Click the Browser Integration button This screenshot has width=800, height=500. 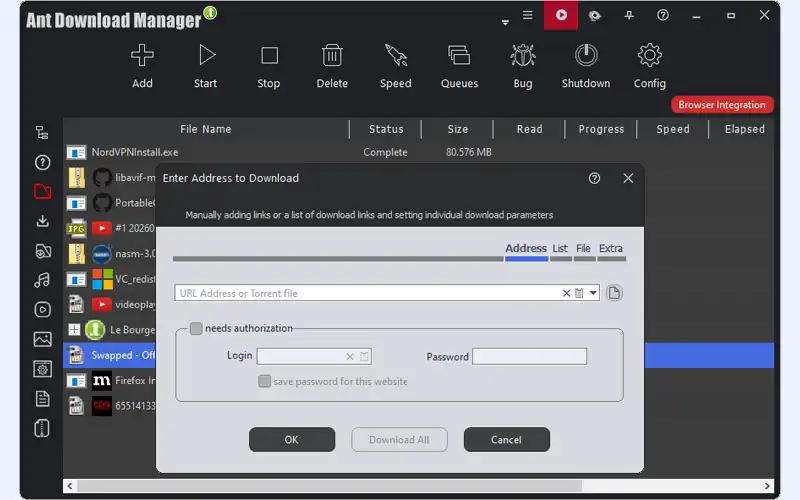722,105
